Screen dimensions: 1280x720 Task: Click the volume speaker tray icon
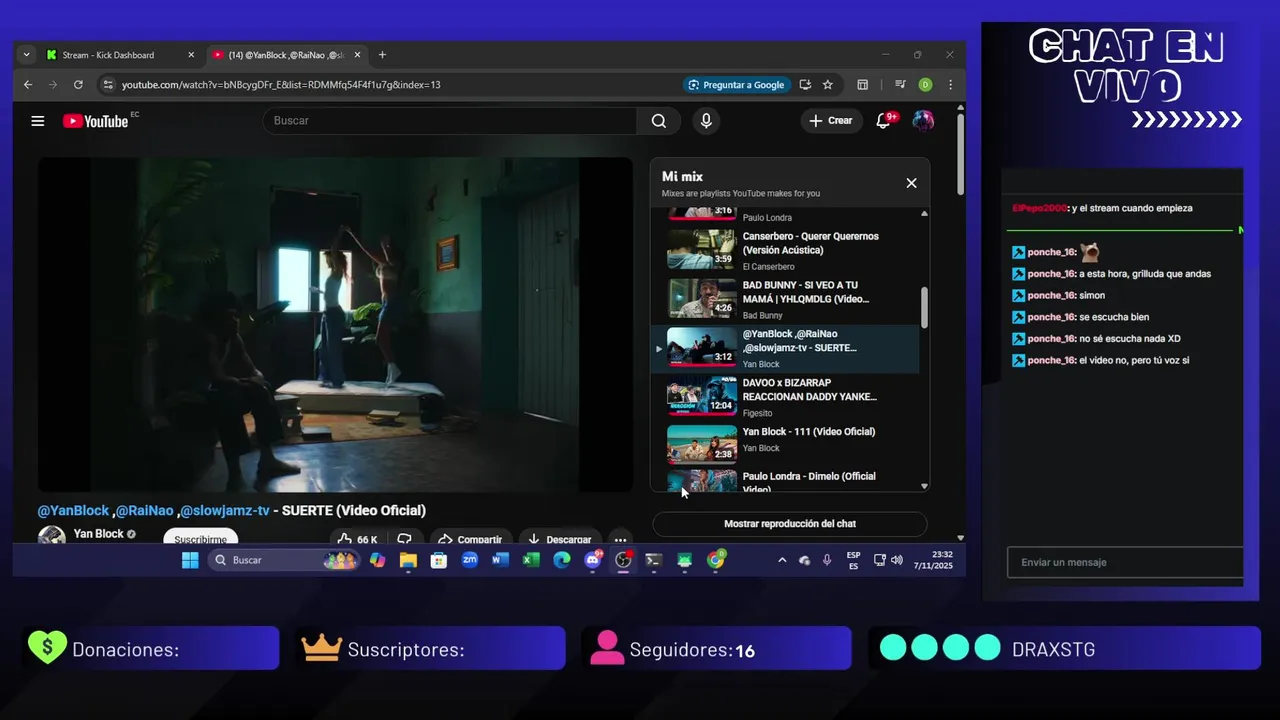(x=896, y=560)
